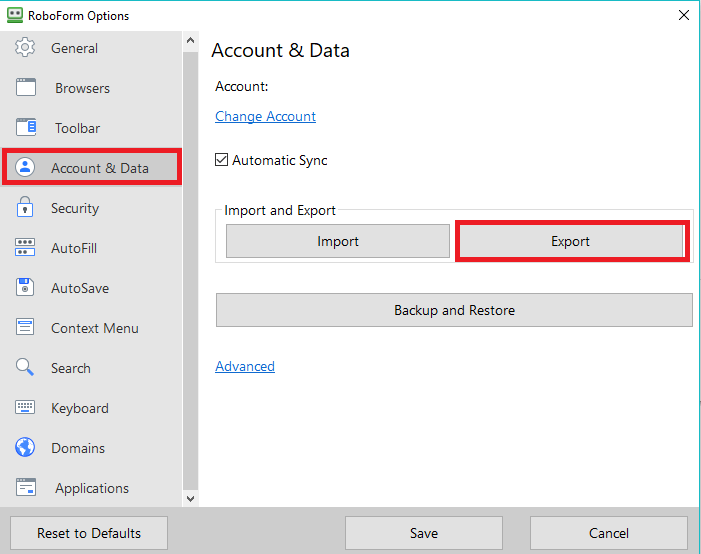Click the General gear icon
701x554 pixels.
(25, 47)
